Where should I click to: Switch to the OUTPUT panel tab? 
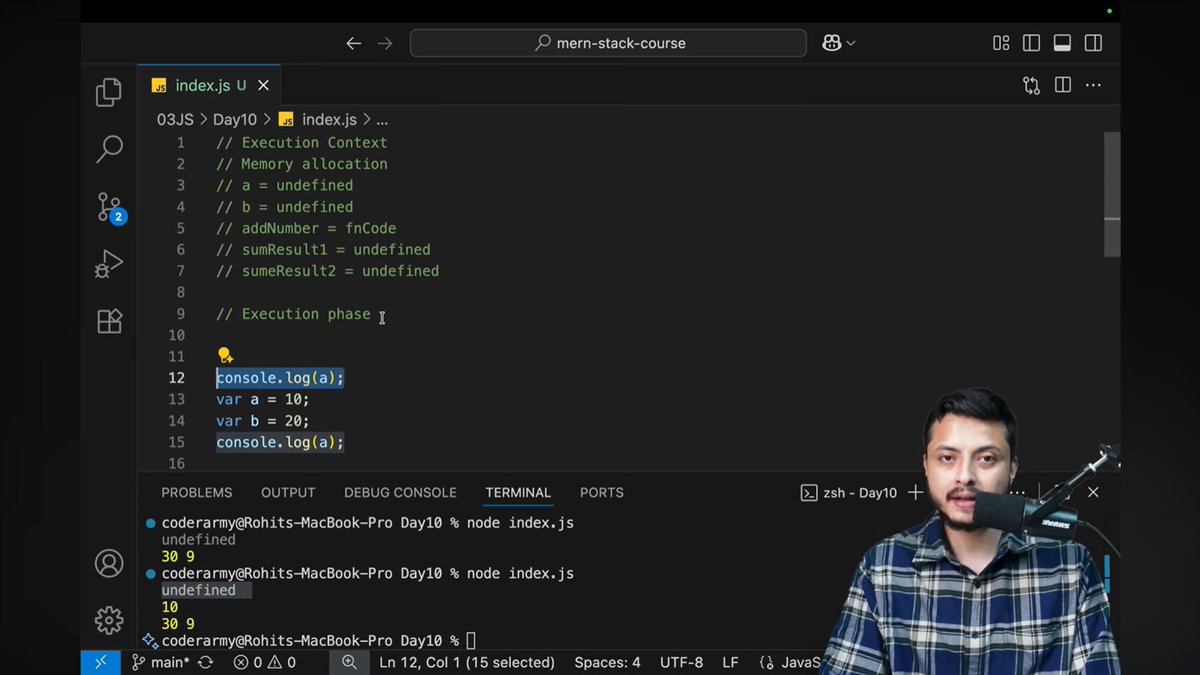pos(288,493)
